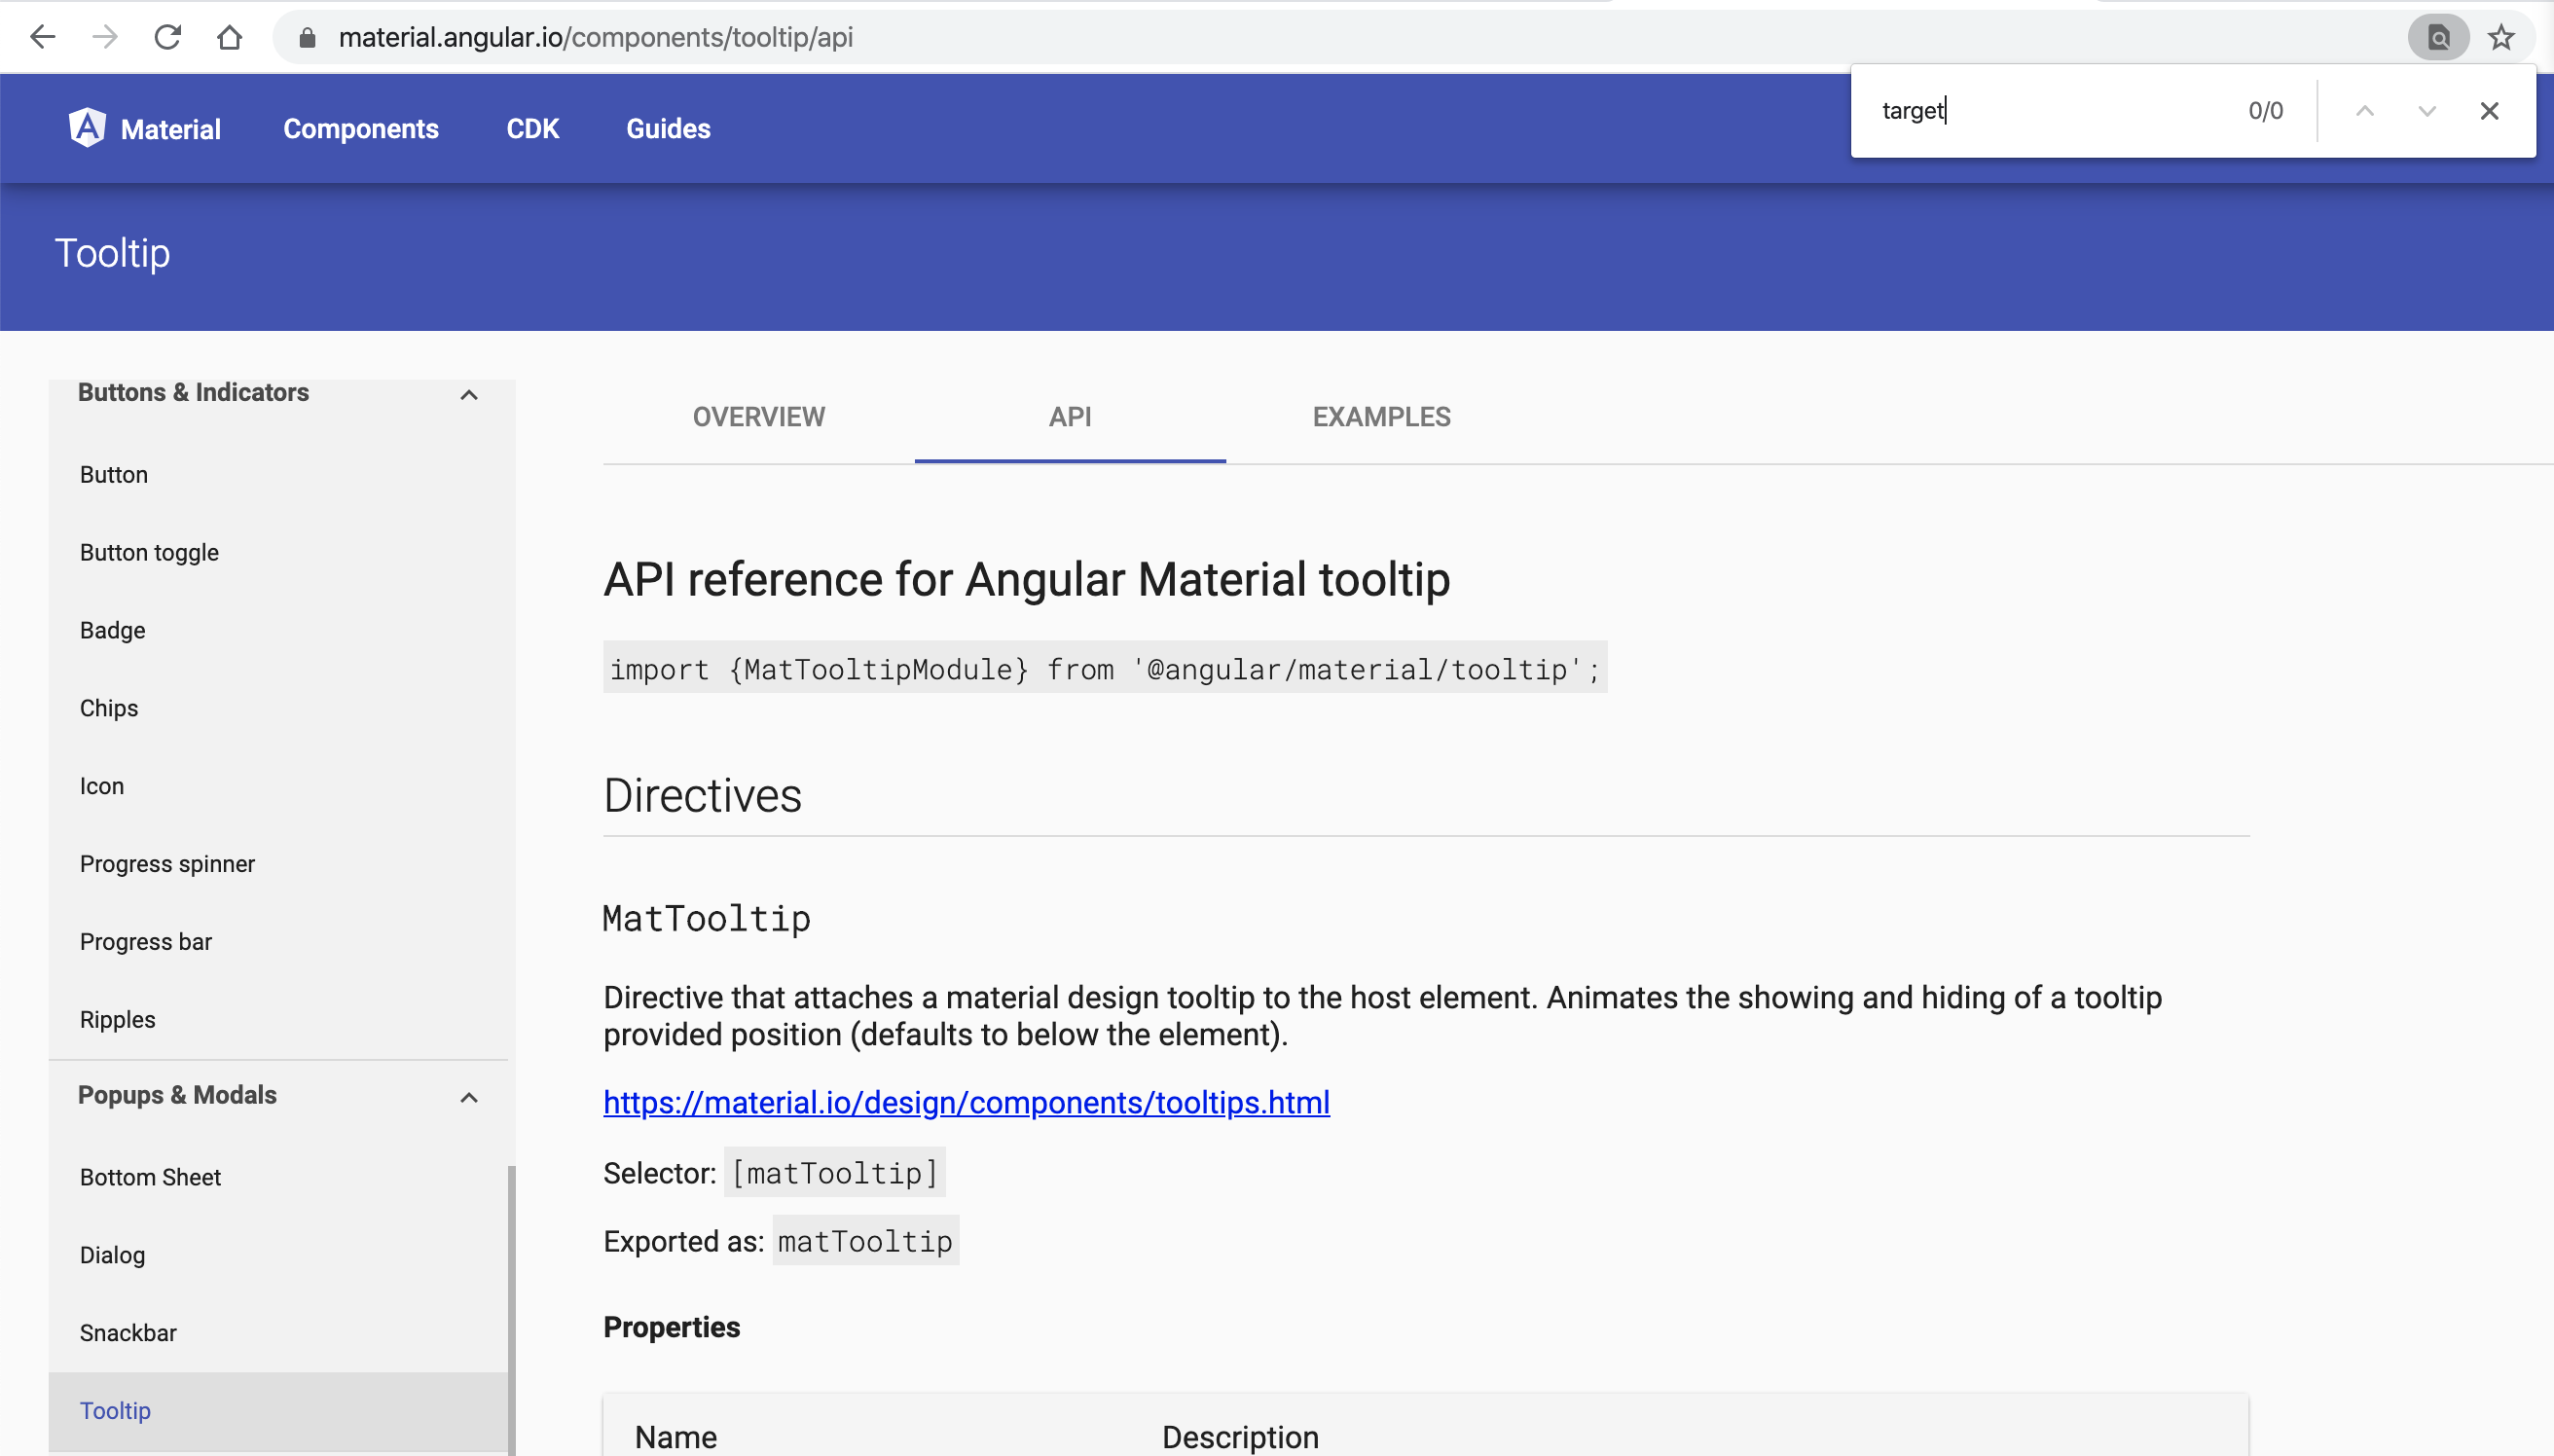Follow the material.io tooltips design link
This screenshot has width=2554, height=1456.
click(966, 1103)
